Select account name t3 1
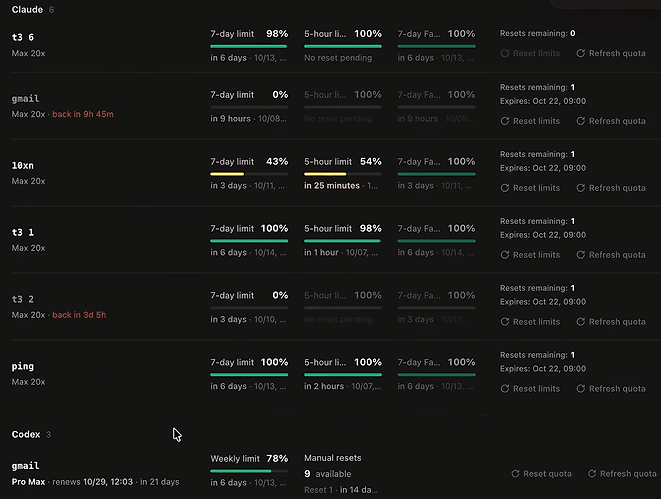661x499 pixels. pyautogui.click(x=23, y=232)
